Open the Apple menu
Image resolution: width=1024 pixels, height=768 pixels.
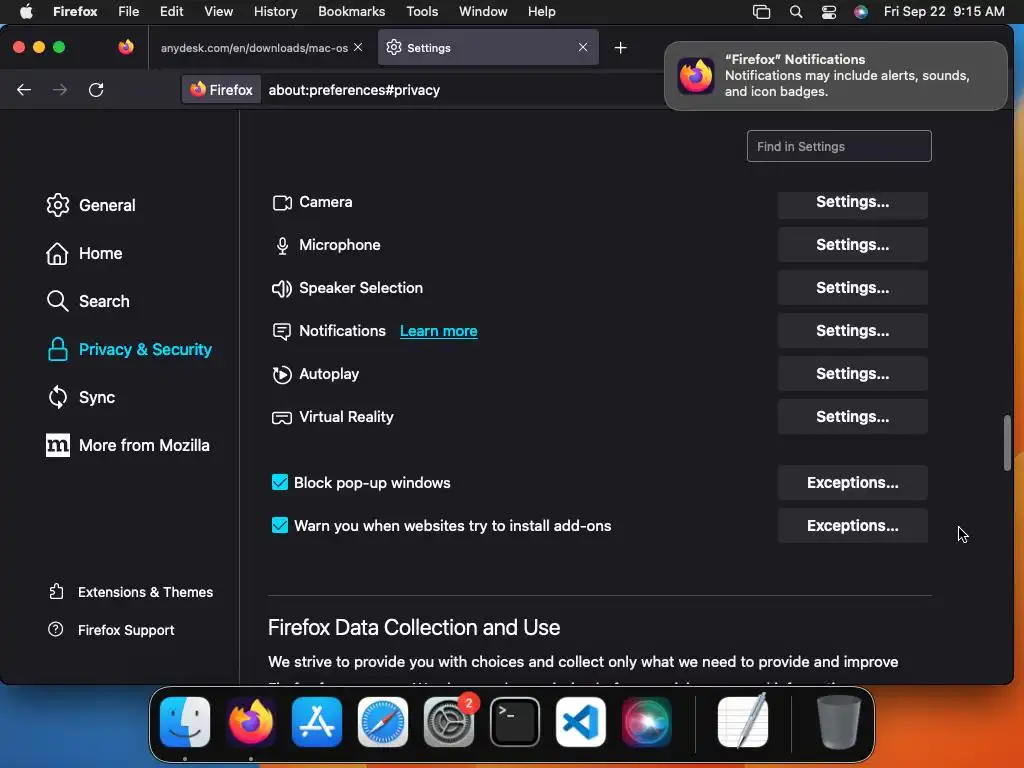coord(26,12)
